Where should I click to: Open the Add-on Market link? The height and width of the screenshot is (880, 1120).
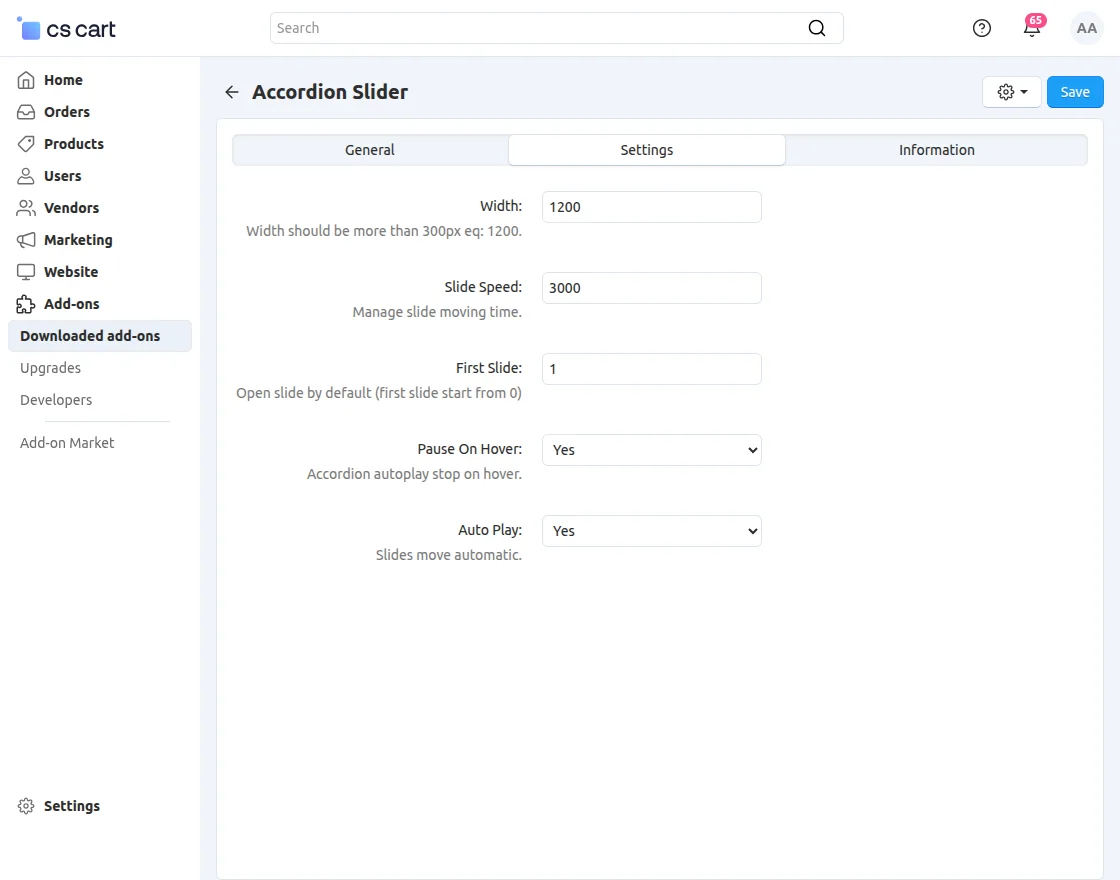66,442
